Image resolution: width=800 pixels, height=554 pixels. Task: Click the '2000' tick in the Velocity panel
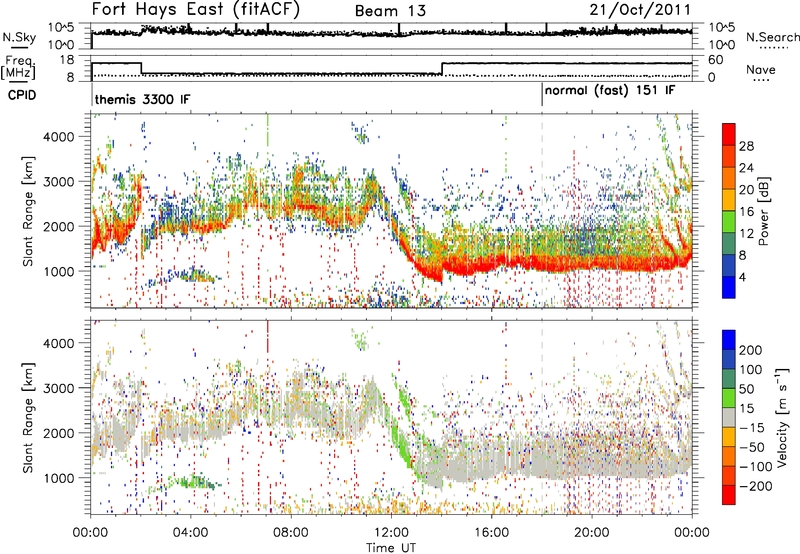pos(59,433)
